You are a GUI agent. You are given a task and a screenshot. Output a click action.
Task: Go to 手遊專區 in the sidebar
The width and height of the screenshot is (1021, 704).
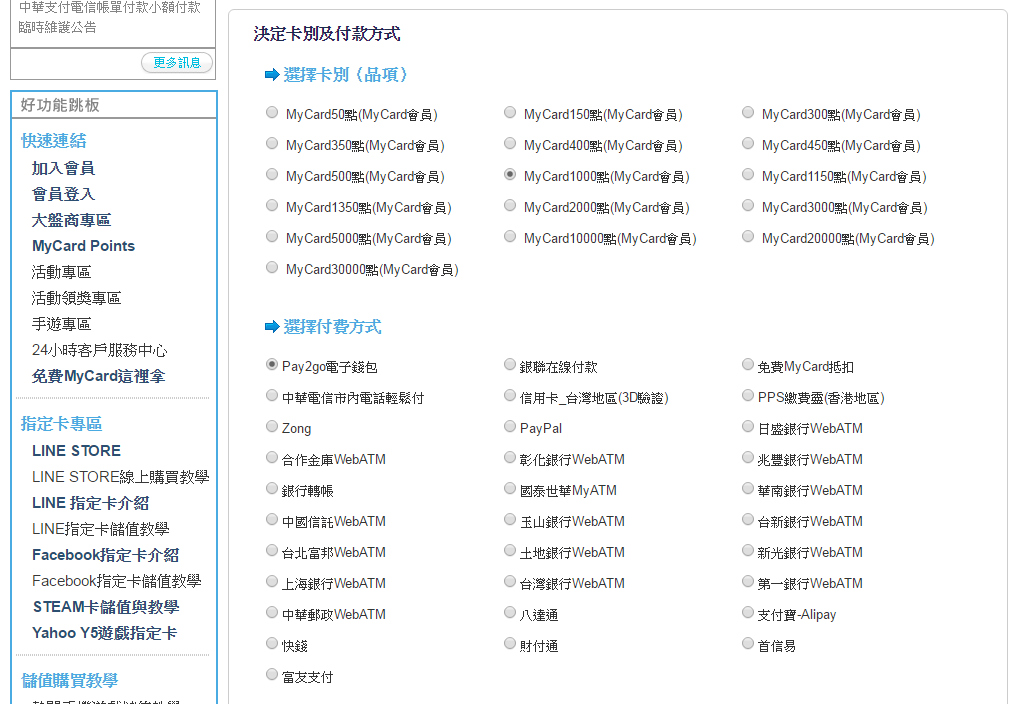[x=61, y=324]
